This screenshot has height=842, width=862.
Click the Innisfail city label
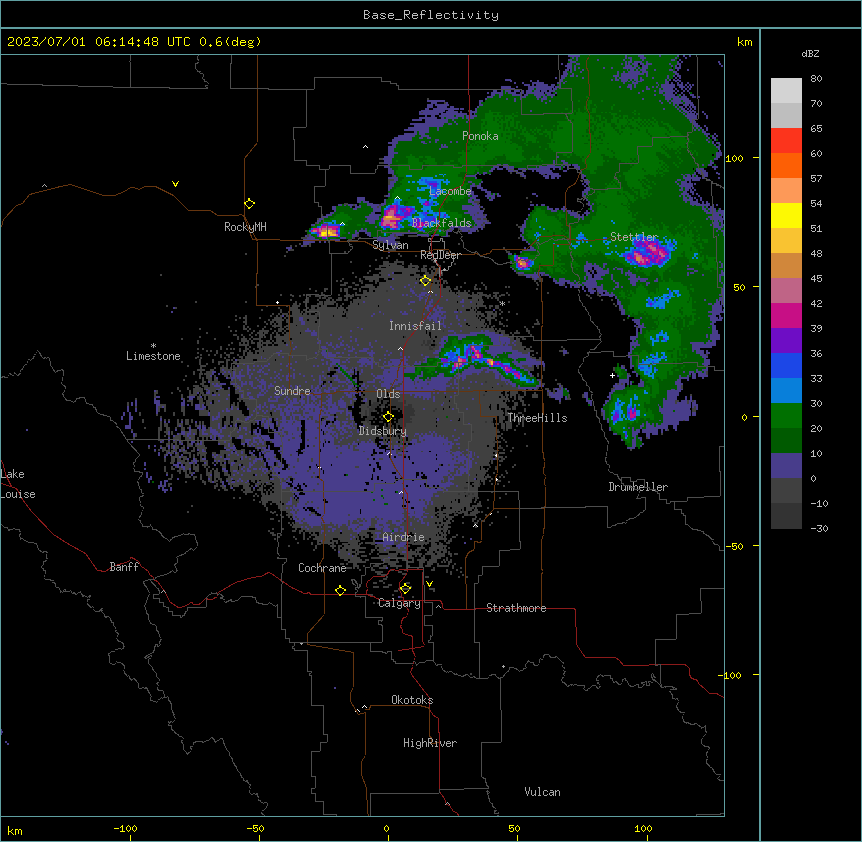[415, 326]
